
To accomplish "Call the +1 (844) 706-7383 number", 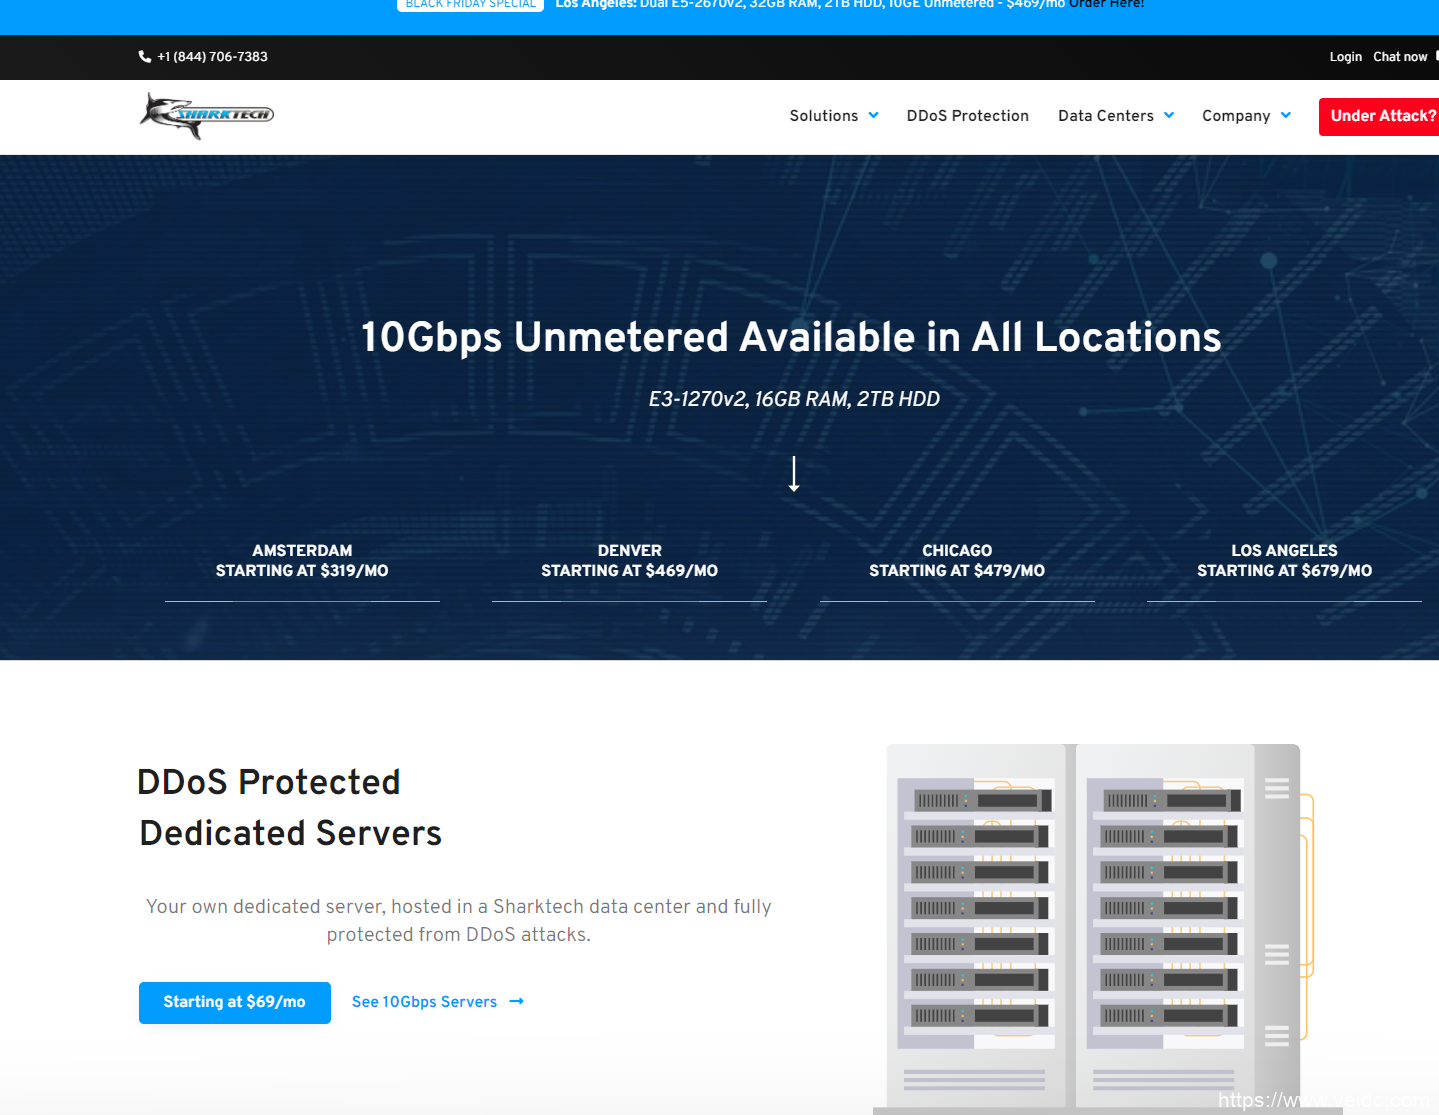I will [211, 56].
